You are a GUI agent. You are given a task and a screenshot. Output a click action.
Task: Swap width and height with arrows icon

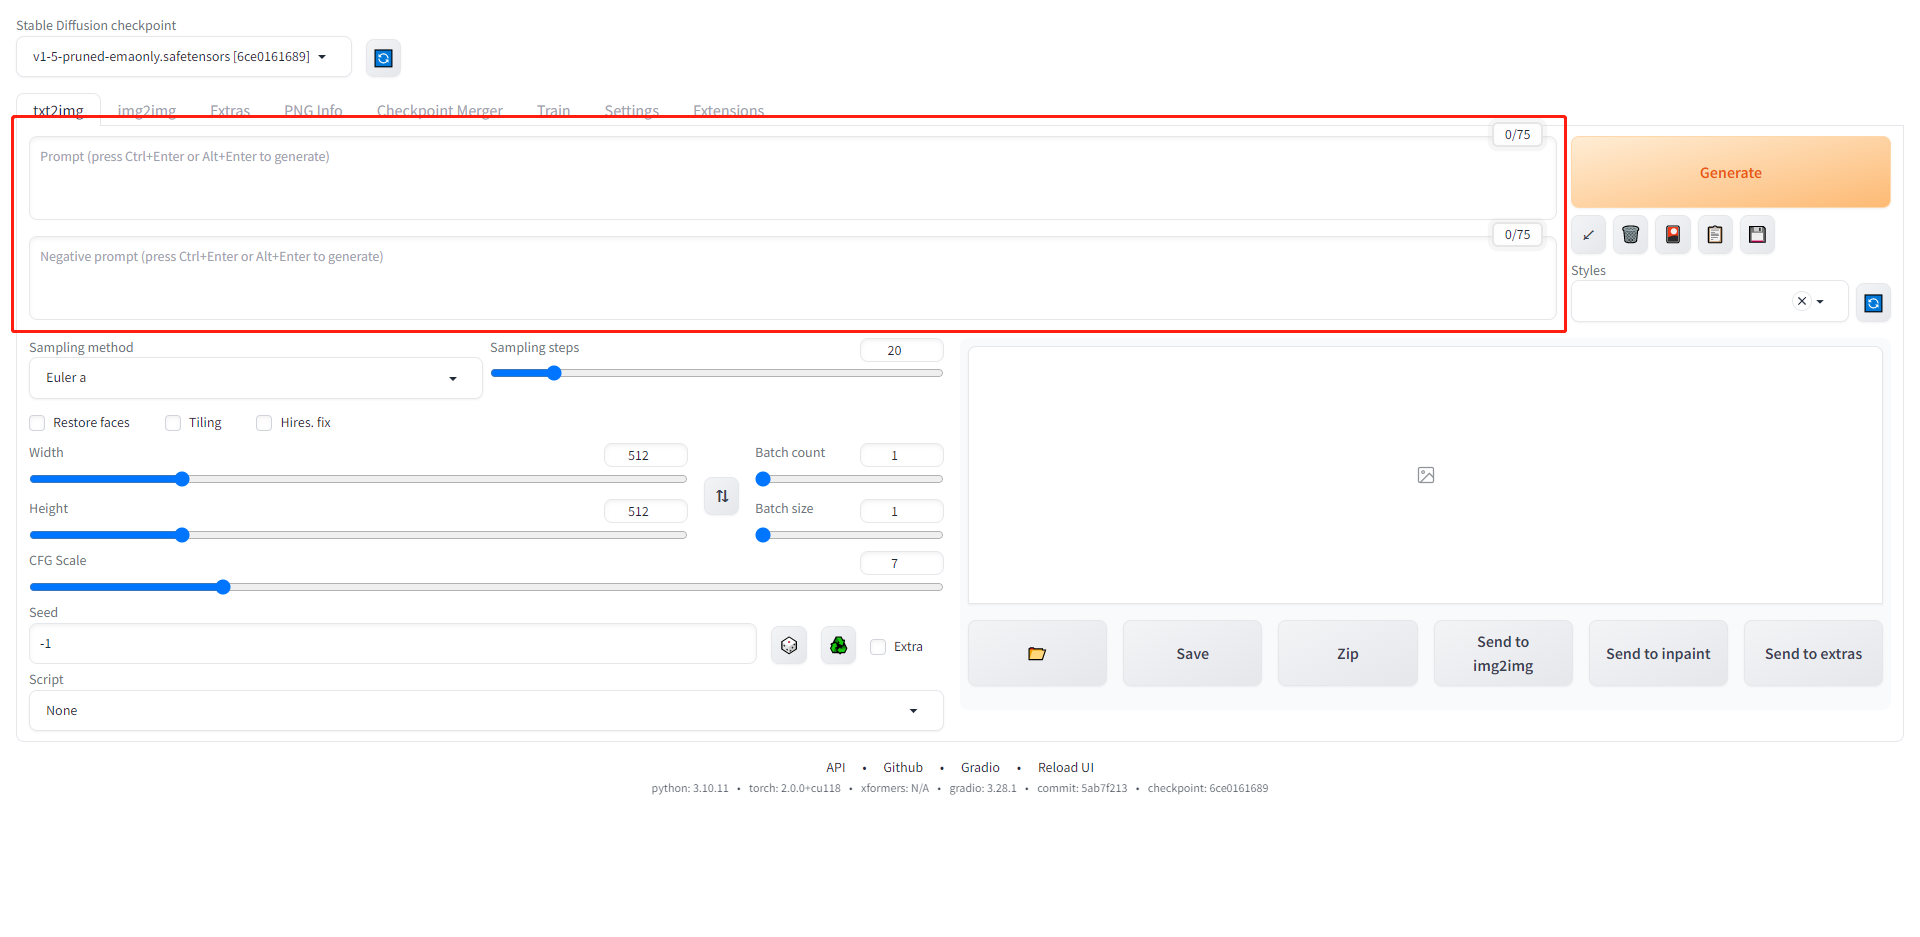[722, 496]
